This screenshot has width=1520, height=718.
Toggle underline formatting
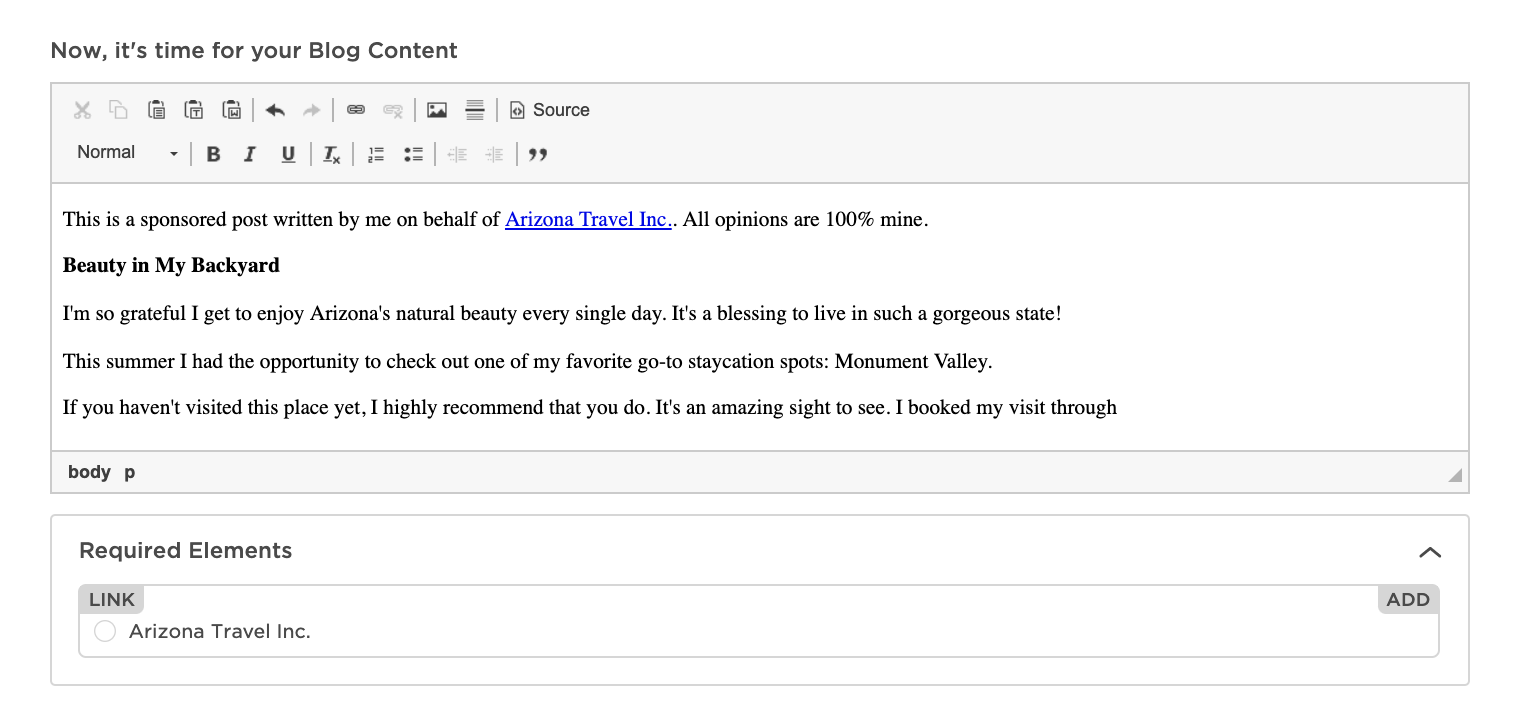(288, 154)
